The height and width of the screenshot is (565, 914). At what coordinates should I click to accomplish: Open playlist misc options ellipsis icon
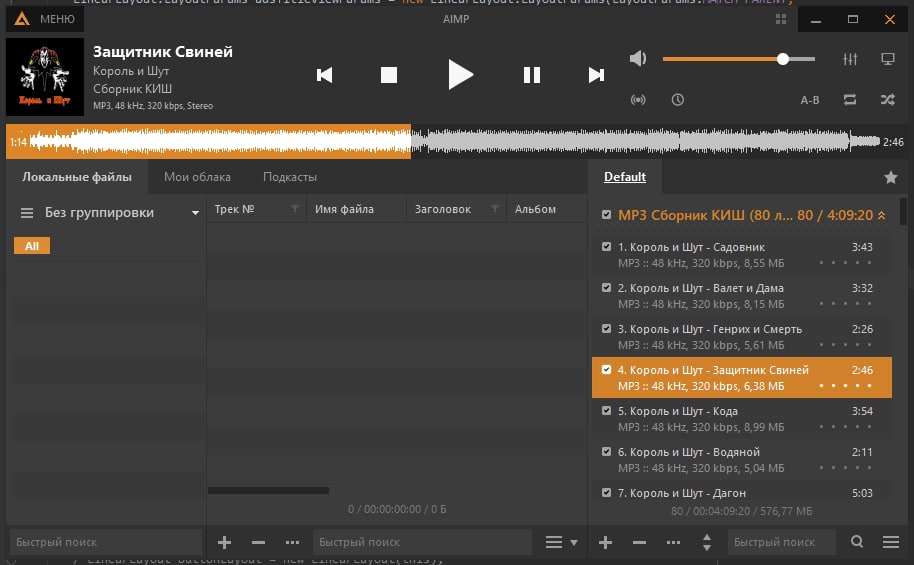point(673,542)
